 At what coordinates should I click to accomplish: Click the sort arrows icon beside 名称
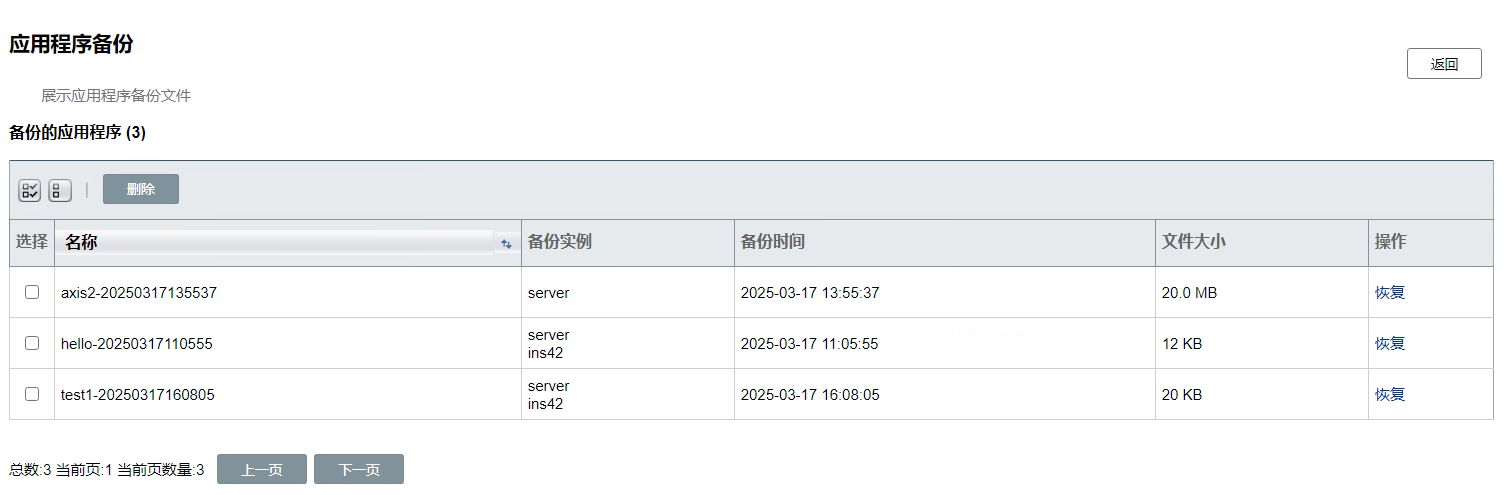(x=506, y=244)
